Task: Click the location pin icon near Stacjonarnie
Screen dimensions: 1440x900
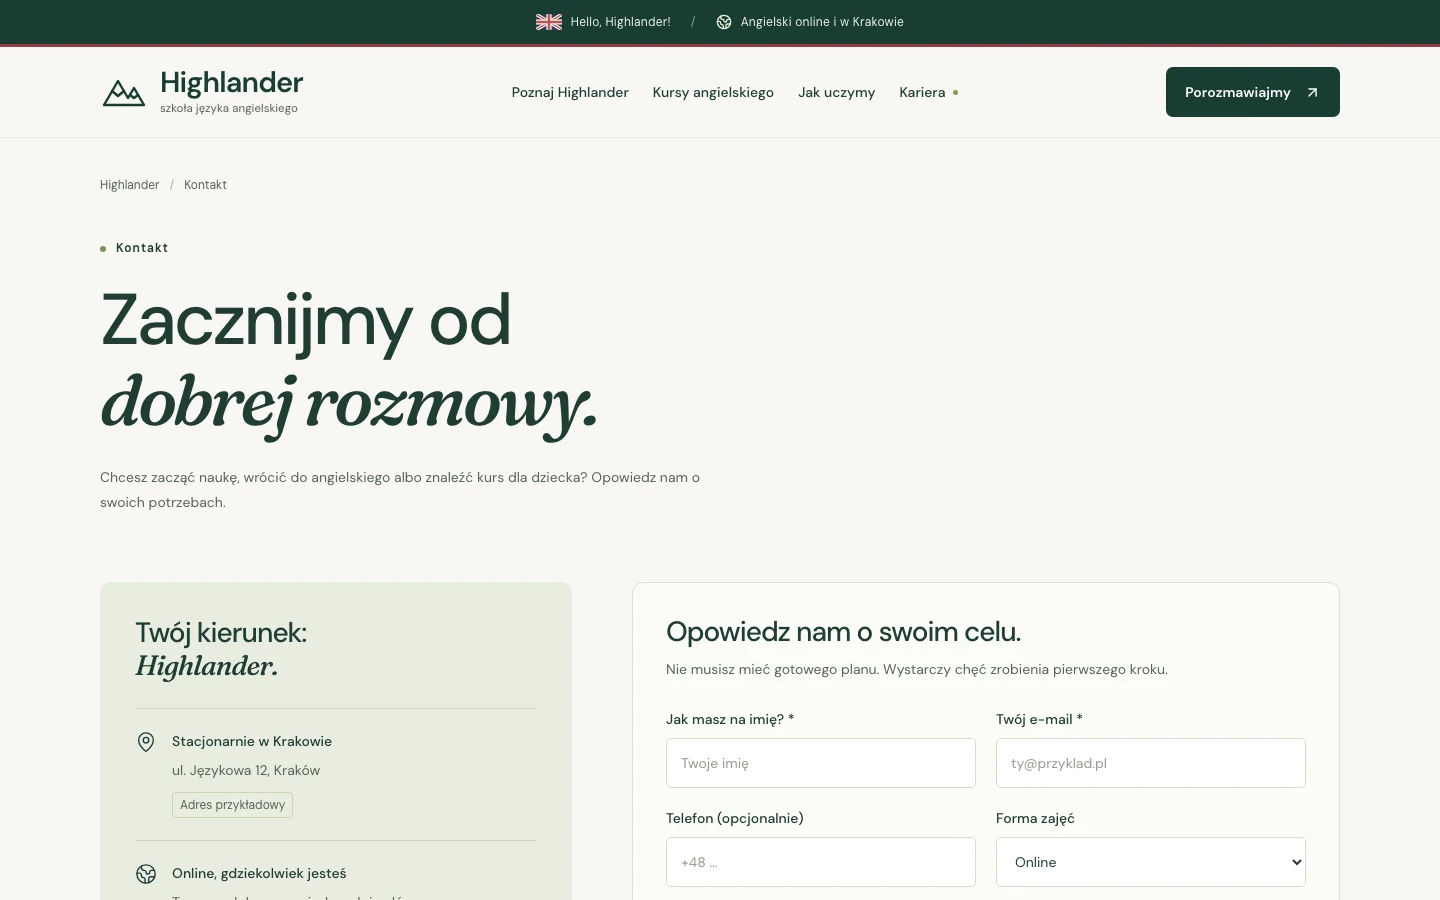Action: [x=146, y=742]
